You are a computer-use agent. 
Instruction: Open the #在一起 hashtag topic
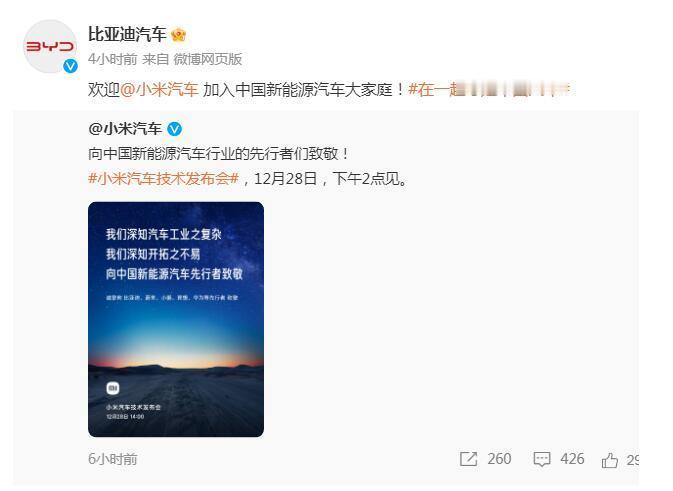[x=489, y=89]
